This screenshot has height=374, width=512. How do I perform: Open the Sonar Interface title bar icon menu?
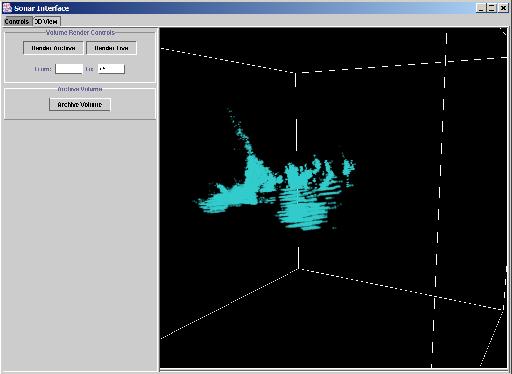(x=7, y=8)
